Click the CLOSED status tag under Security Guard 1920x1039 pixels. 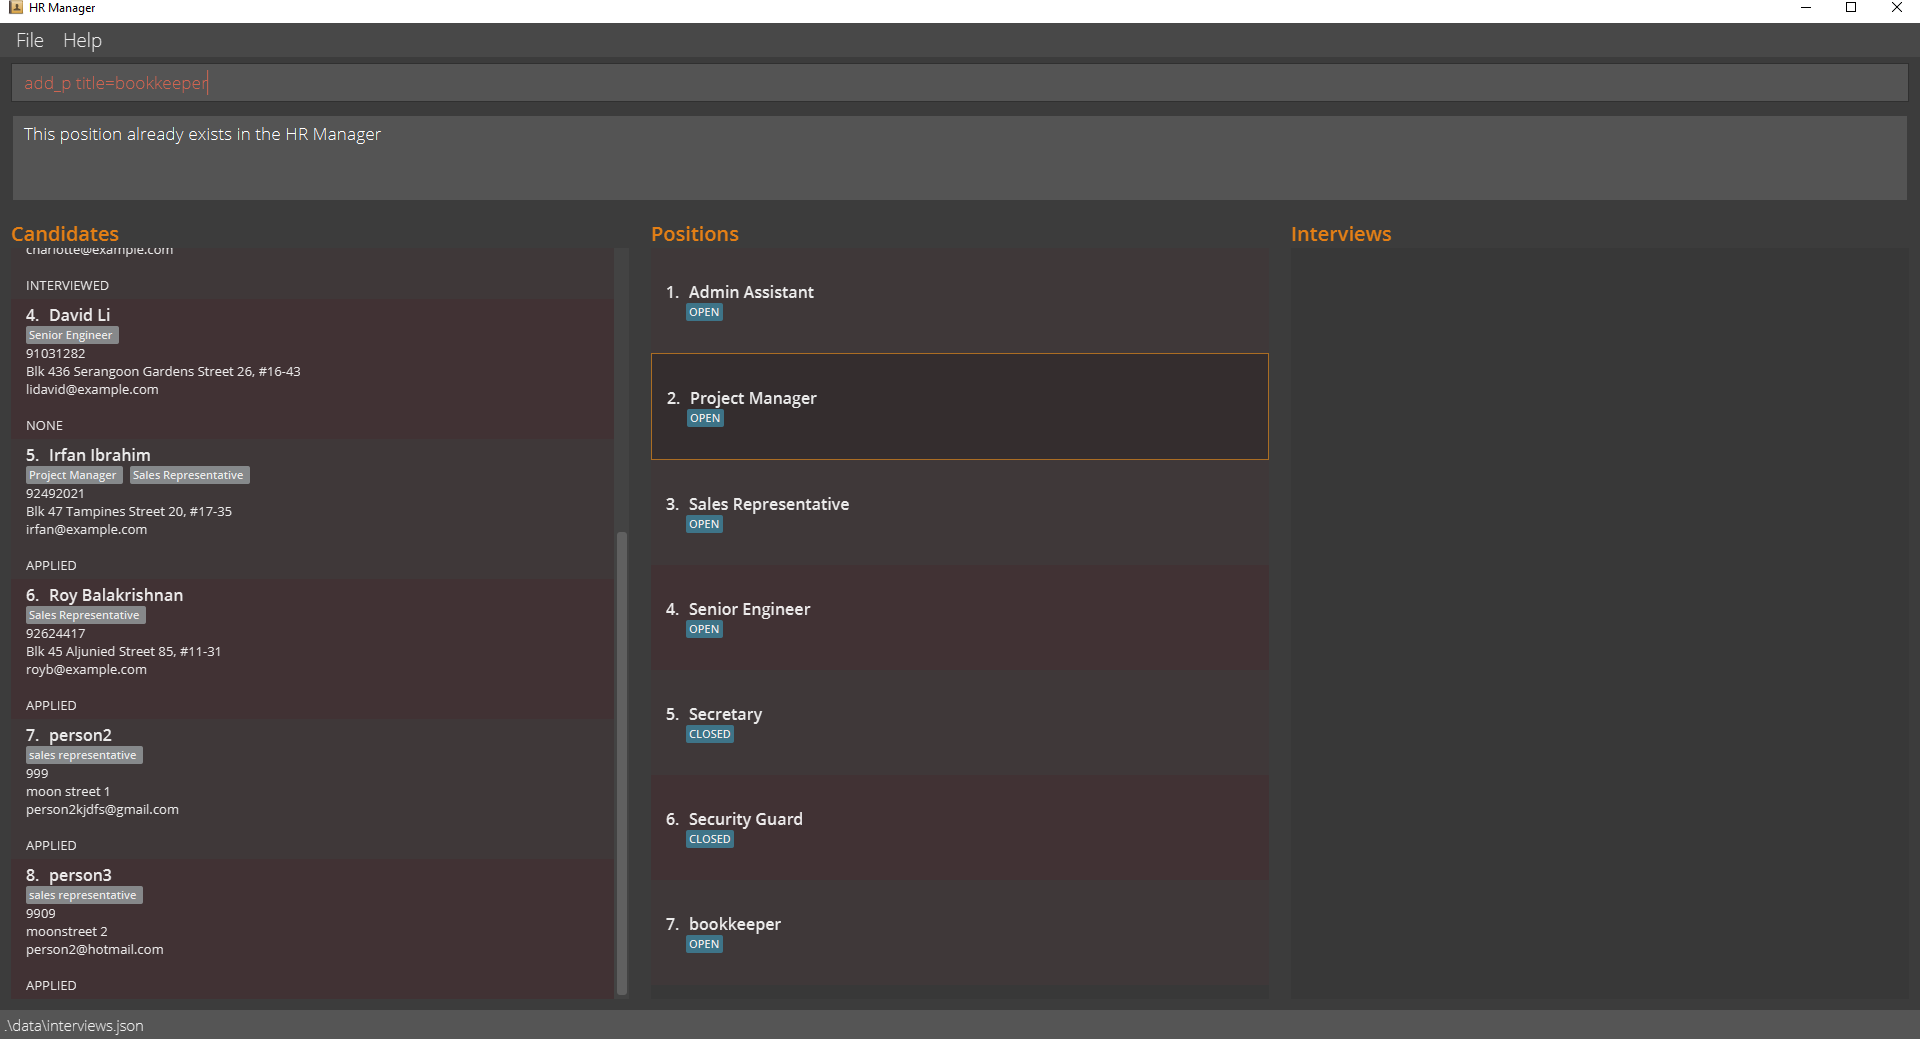click(x=710, y=839)
